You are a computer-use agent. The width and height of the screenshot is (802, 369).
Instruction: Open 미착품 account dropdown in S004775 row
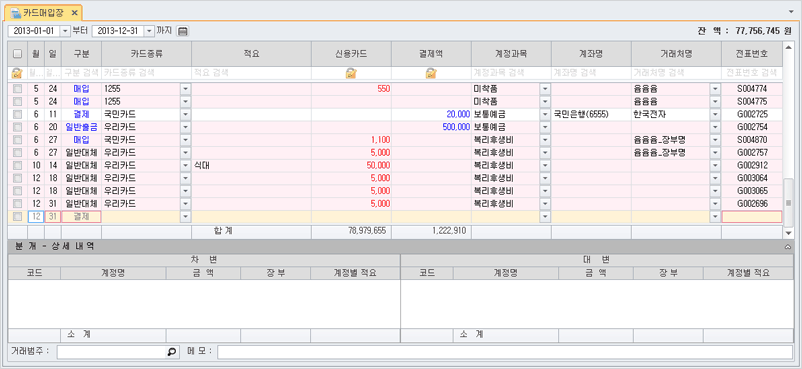pos(545,101)
